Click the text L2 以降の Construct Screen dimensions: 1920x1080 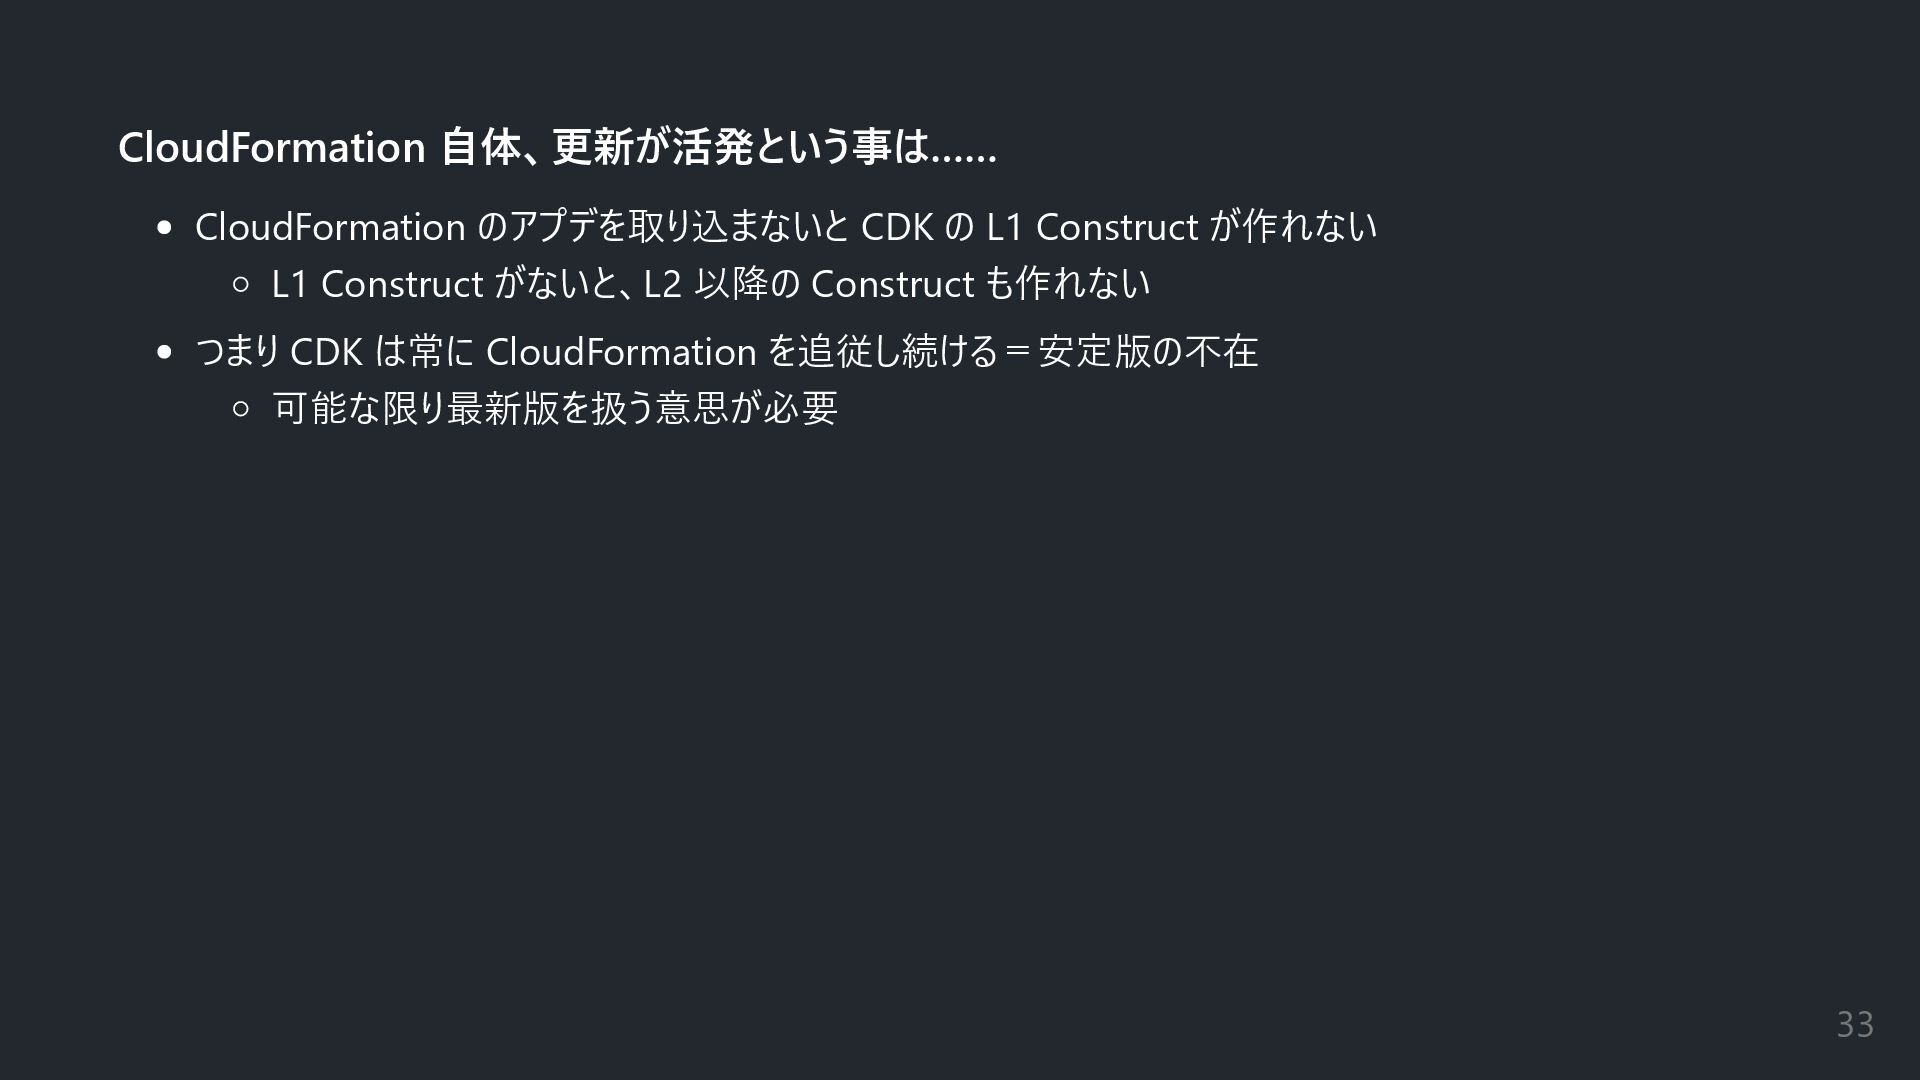pos(808,284)
